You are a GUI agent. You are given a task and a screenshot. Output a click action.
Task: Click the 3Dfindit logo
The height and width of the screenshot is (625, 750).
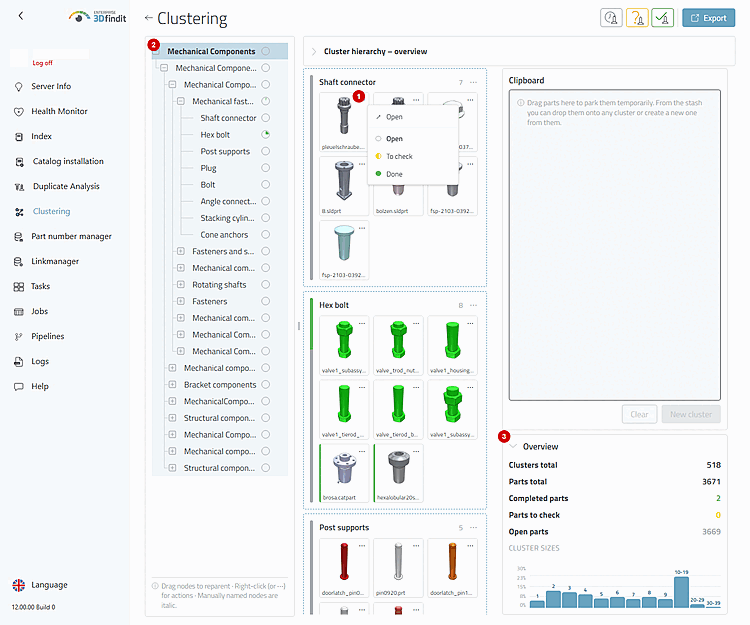point(98,17)
